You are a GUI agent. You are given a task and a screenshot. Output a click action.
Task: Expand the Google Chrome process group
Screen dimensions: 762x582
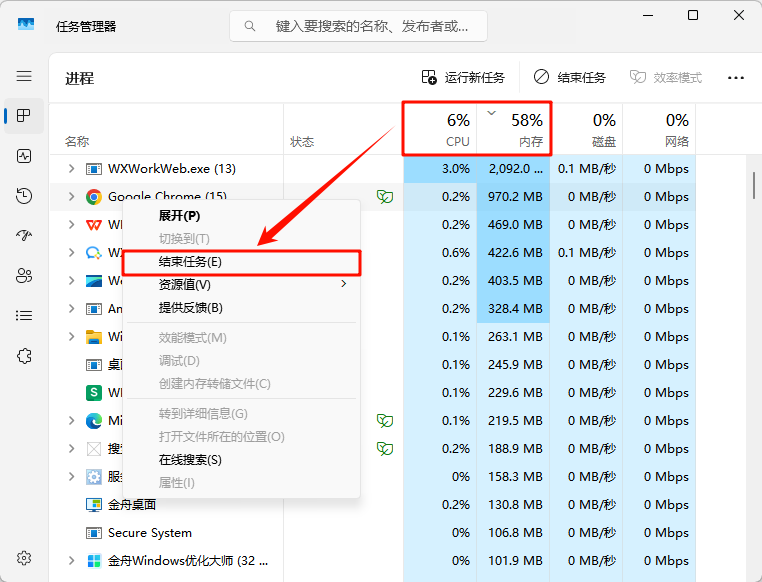coord(71,197)
